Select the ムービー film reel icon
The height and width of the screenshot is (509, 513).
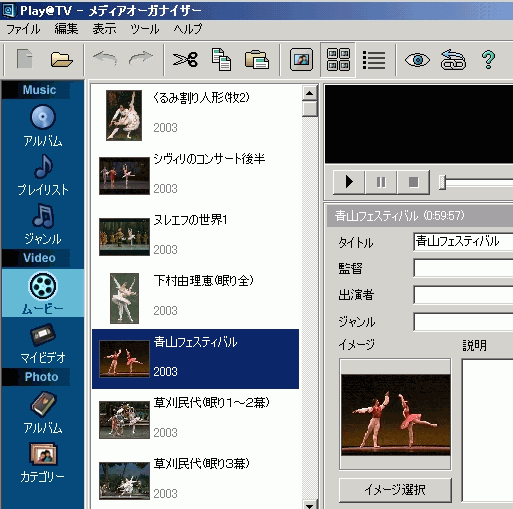coord(43,286)
